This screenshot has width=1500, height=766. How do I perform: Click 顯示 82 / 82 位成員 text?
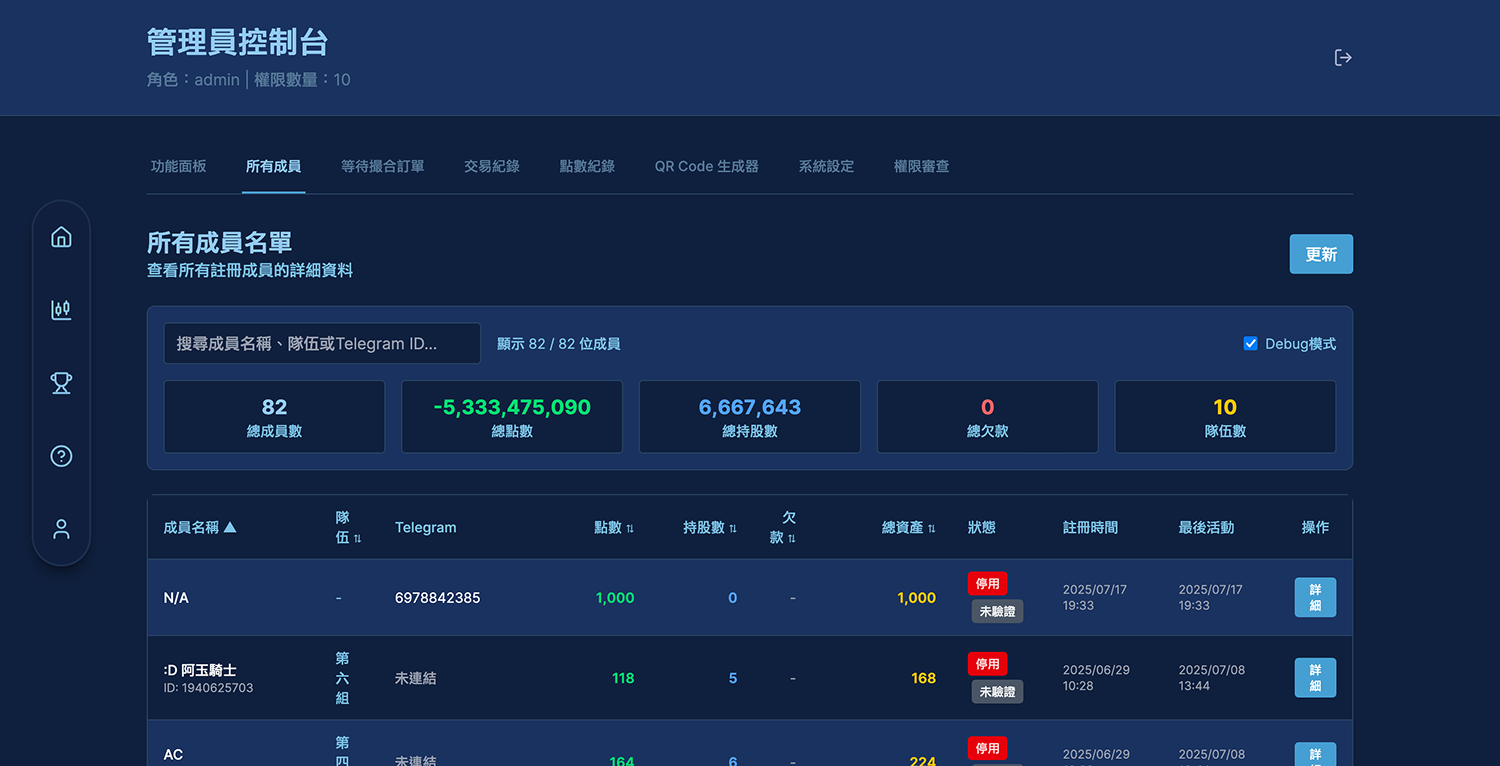[559, 344]
